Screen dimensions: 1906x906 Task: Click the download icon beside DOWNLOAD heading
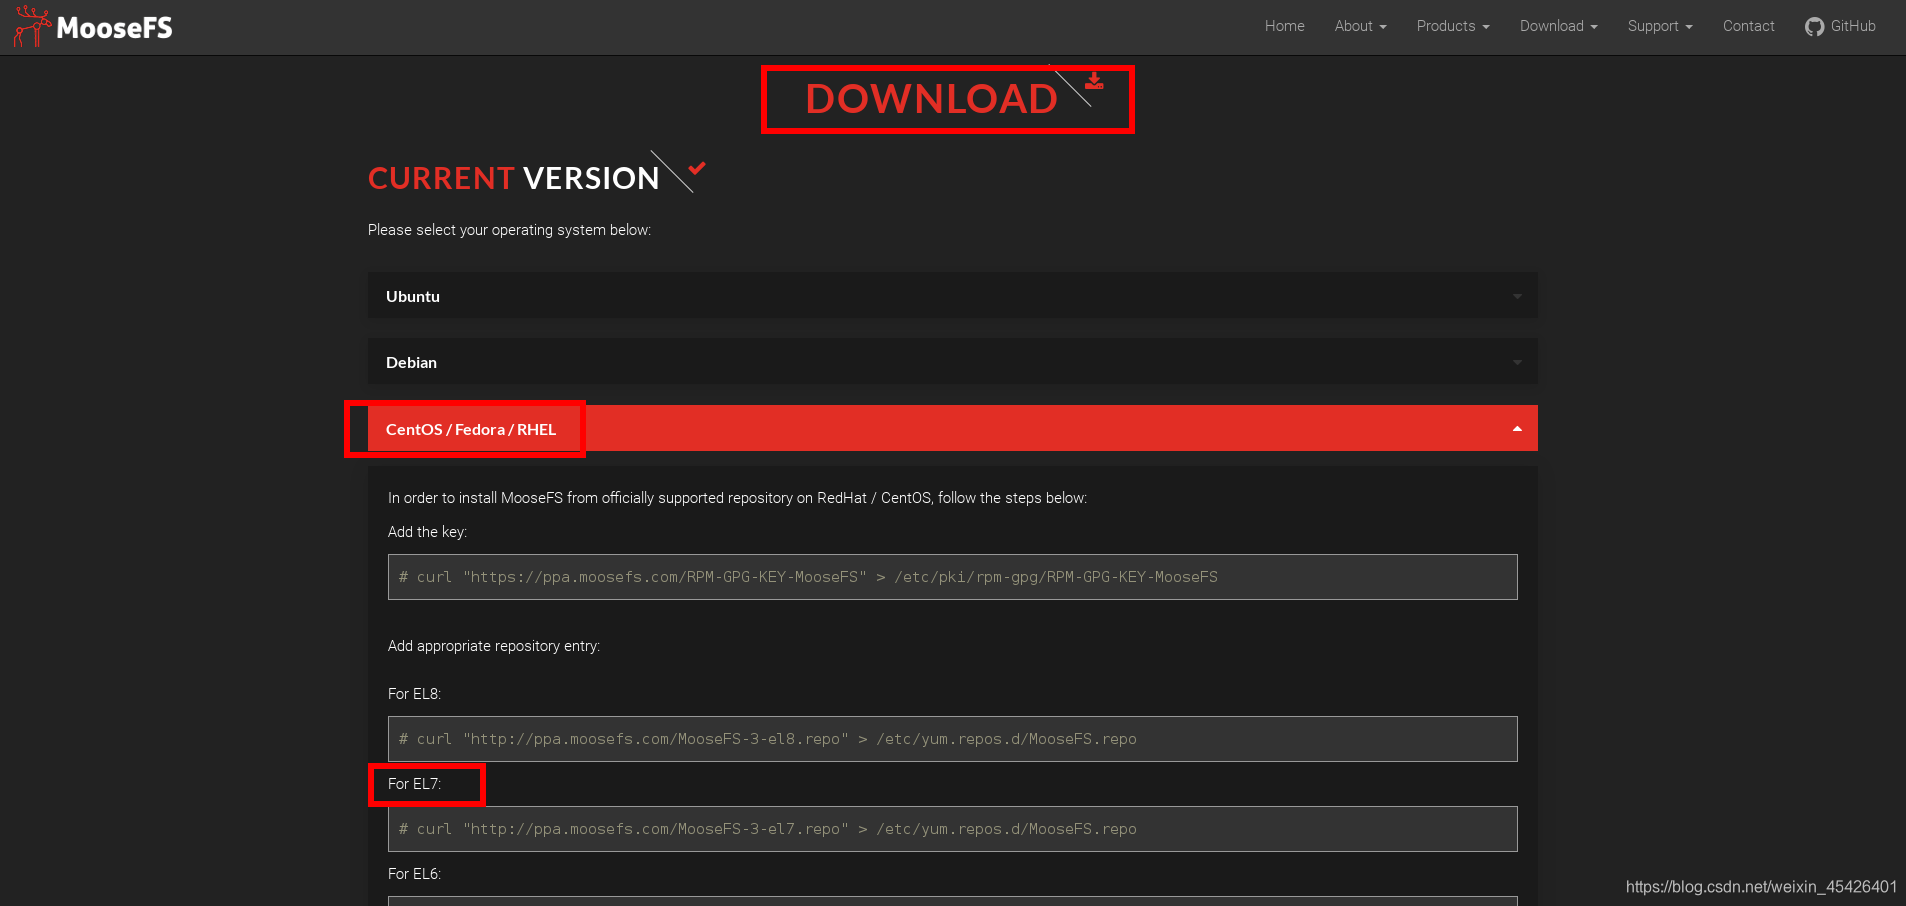(1094, 81)
